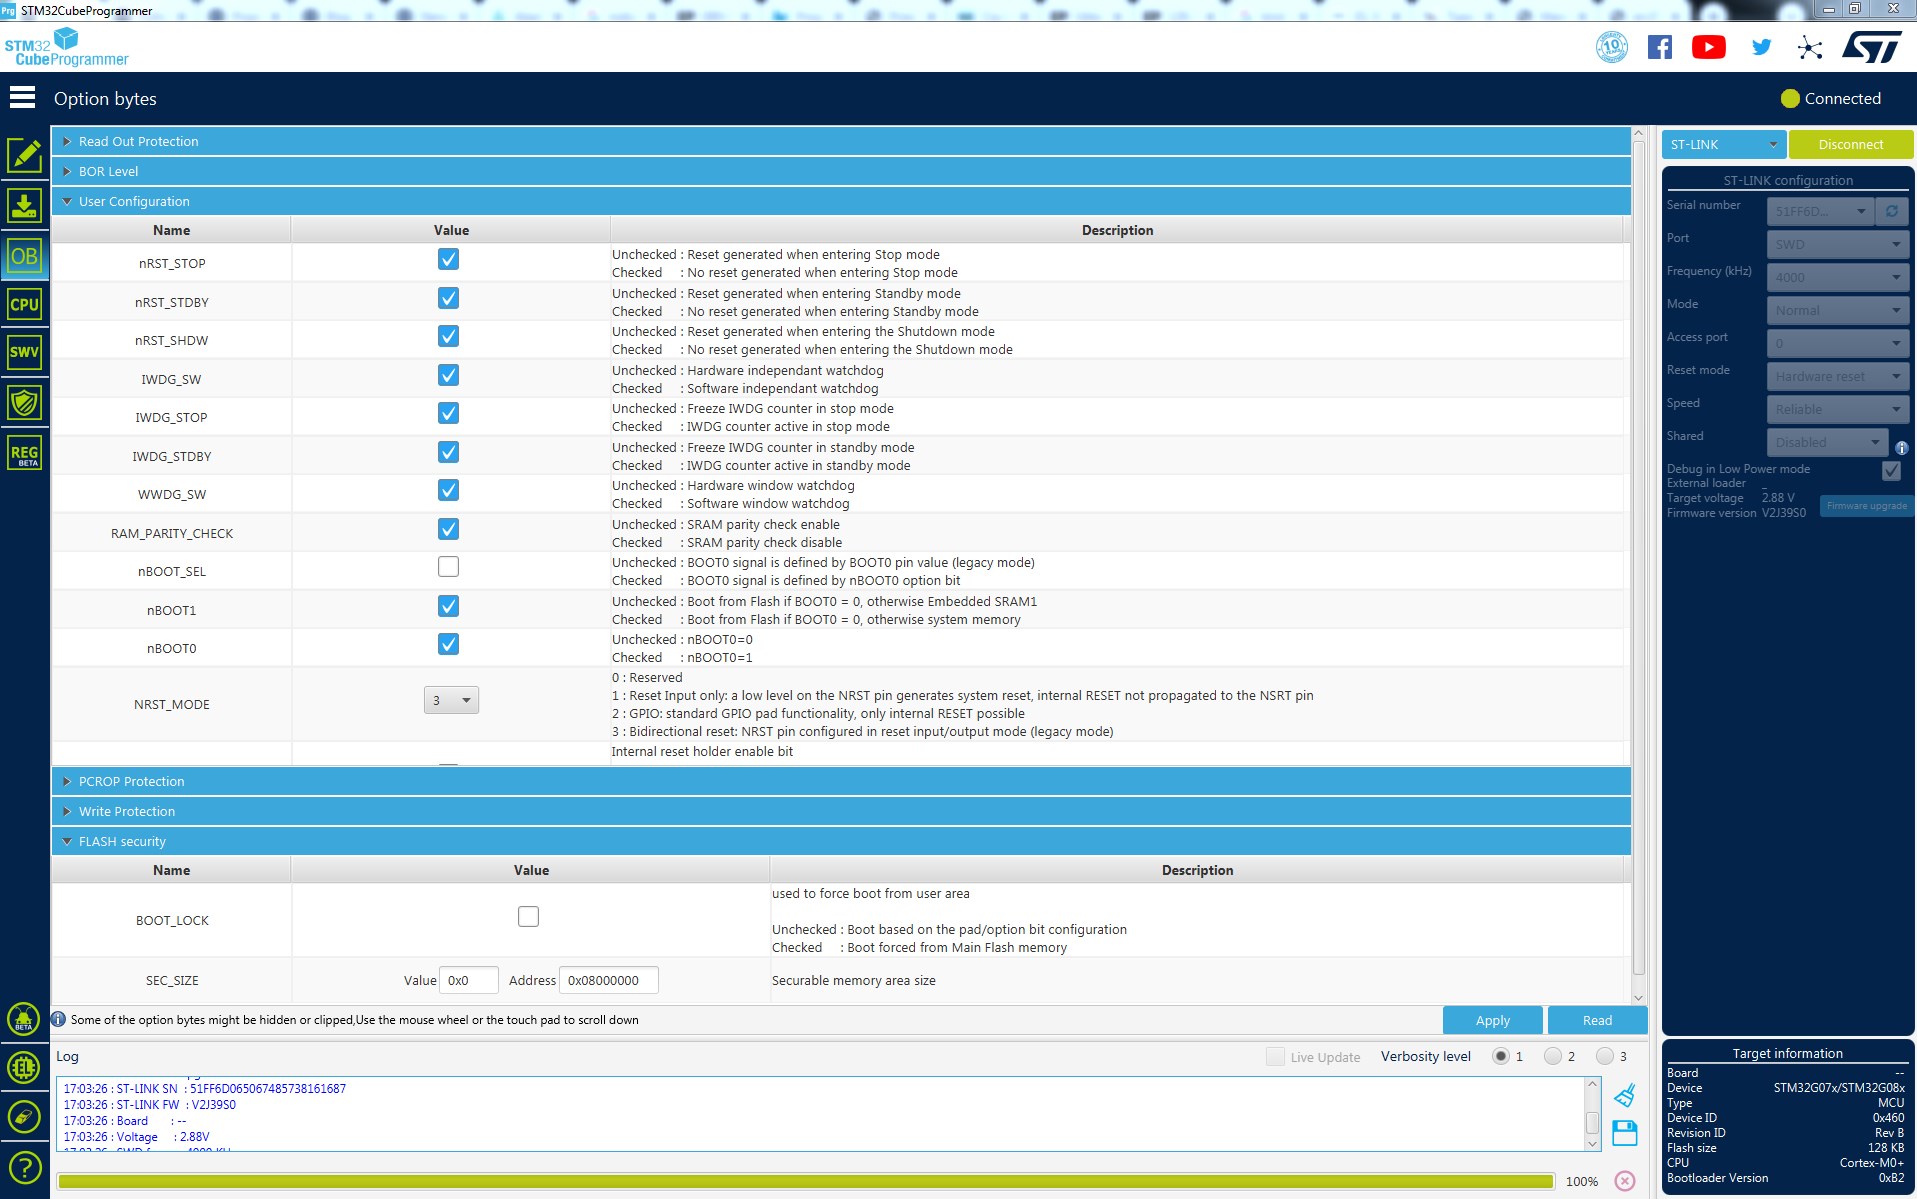This screenshot has height=1199, width=1917.
Task: Clear the log with the broom icon
Action: point(1625,1095)
